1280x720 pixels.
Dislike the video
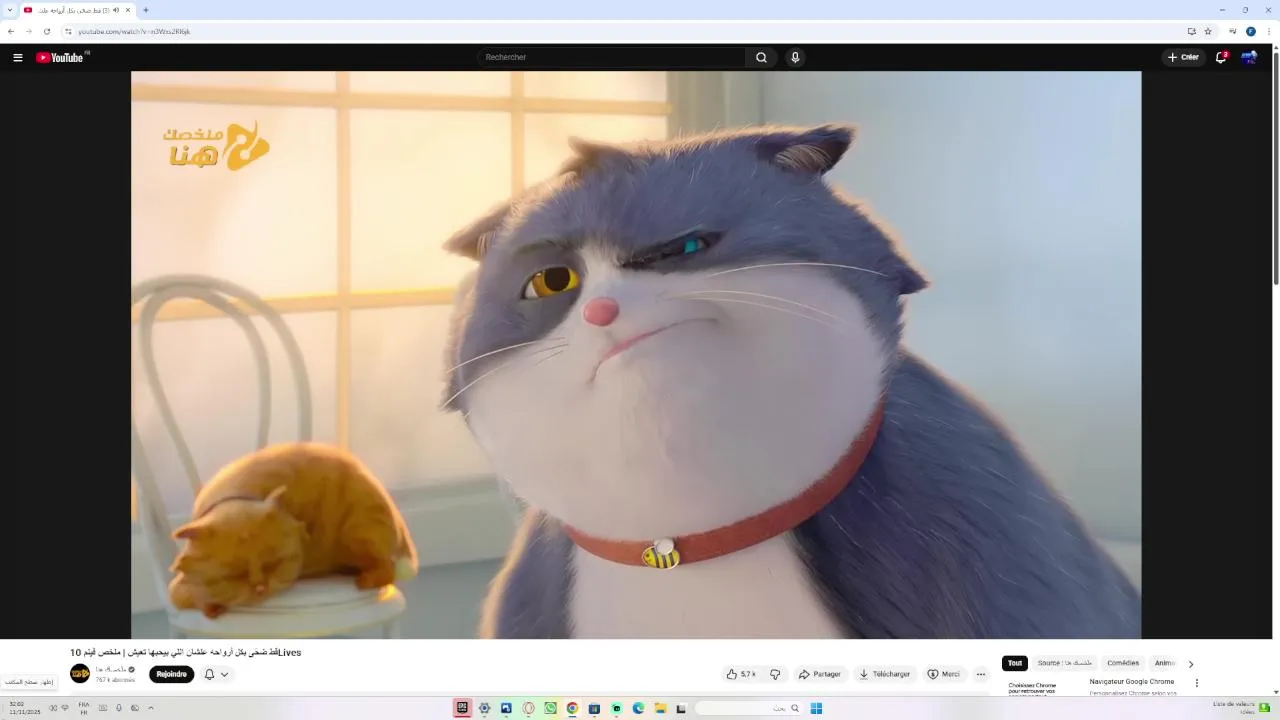[x=775, y=674]
